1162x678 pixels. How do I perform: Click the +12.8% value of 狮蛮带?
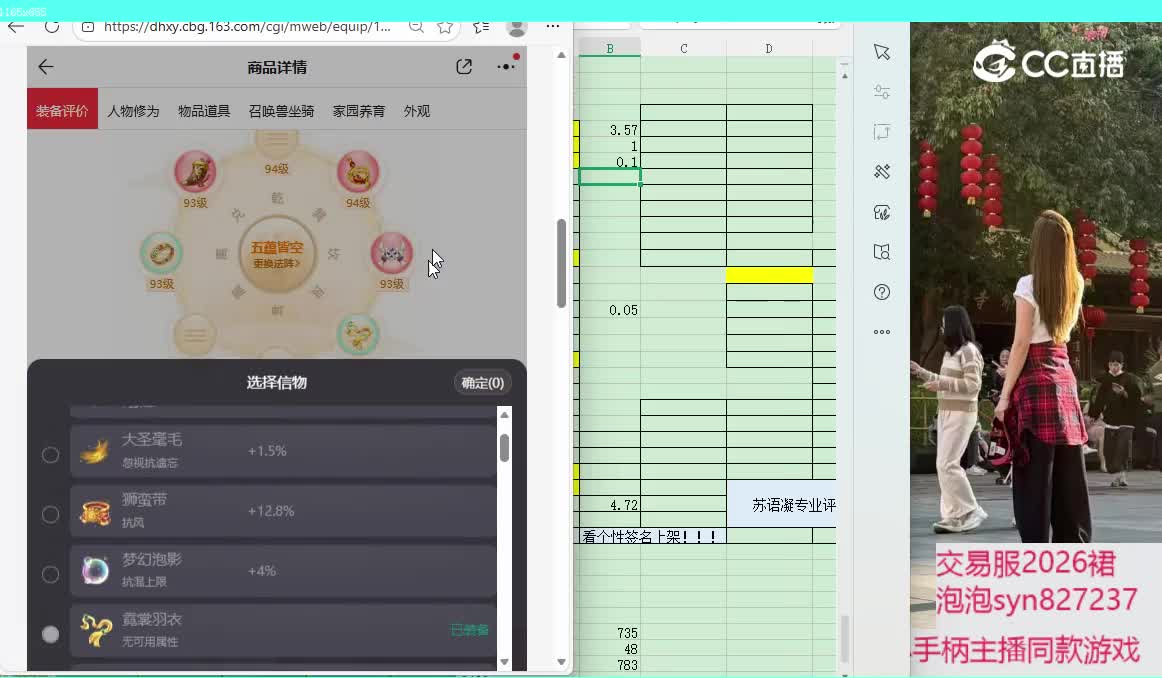click(x=270, y=511)
